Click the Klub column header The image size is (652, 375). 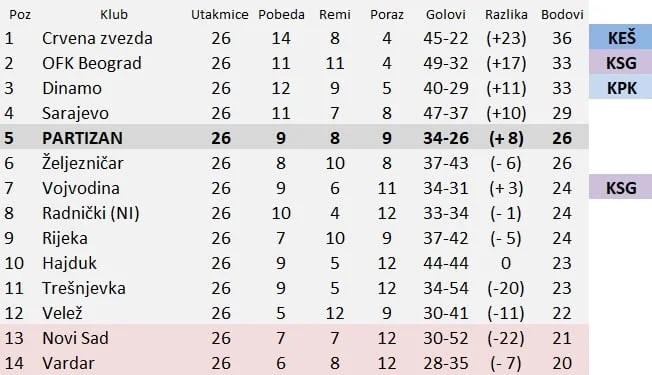114,15
